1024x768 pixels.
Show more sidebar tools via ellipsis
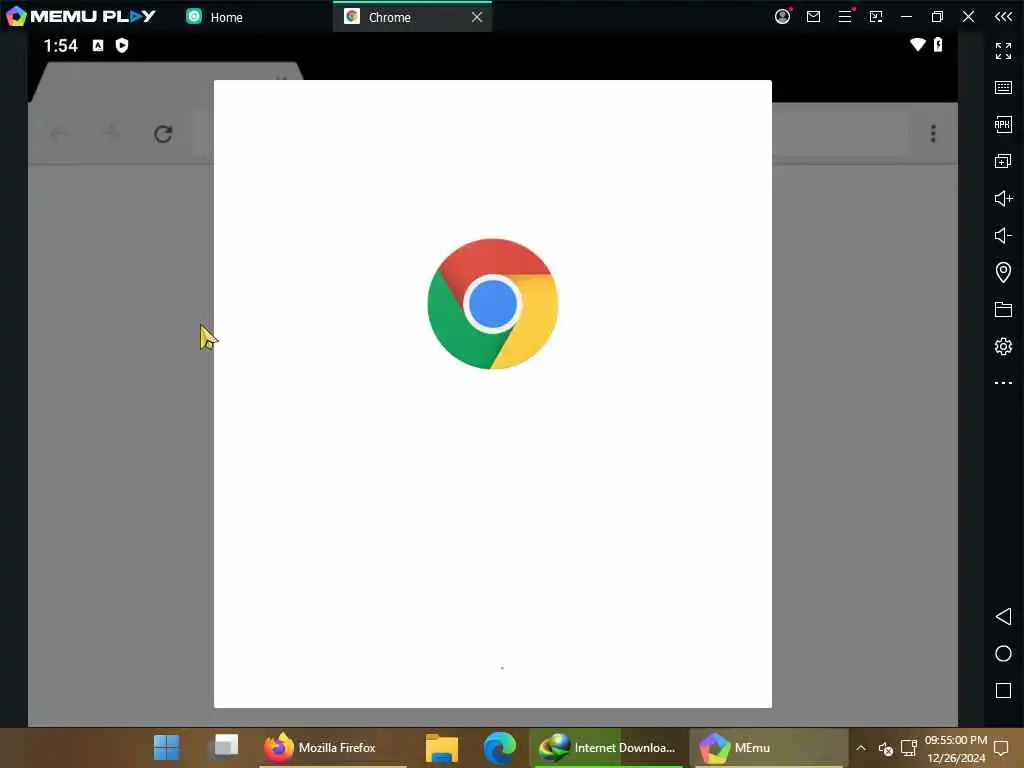click(x=1003, y=383)
